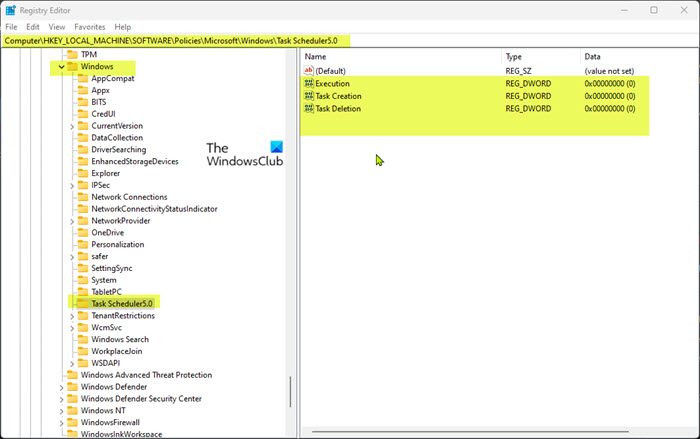Open the View menu
Viewport: 700px width, 439px height.
click(x=57, y=27)
